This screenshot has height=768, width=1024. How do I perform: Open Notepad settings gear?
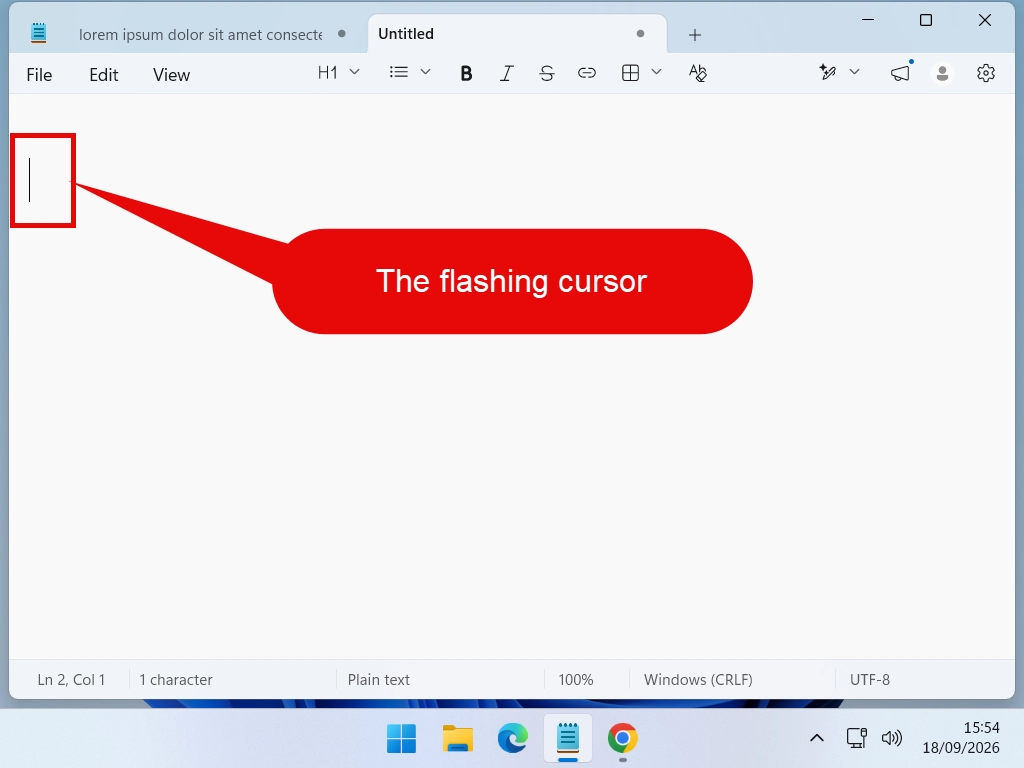(x=985, y=73)
